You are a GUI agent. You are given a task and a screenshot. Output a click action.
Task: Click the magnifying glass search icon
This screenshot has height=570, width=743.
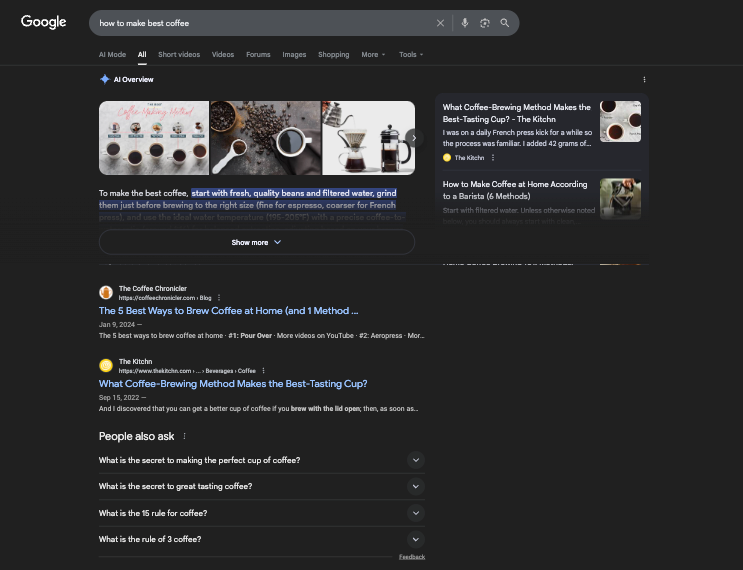coord(505,23)
